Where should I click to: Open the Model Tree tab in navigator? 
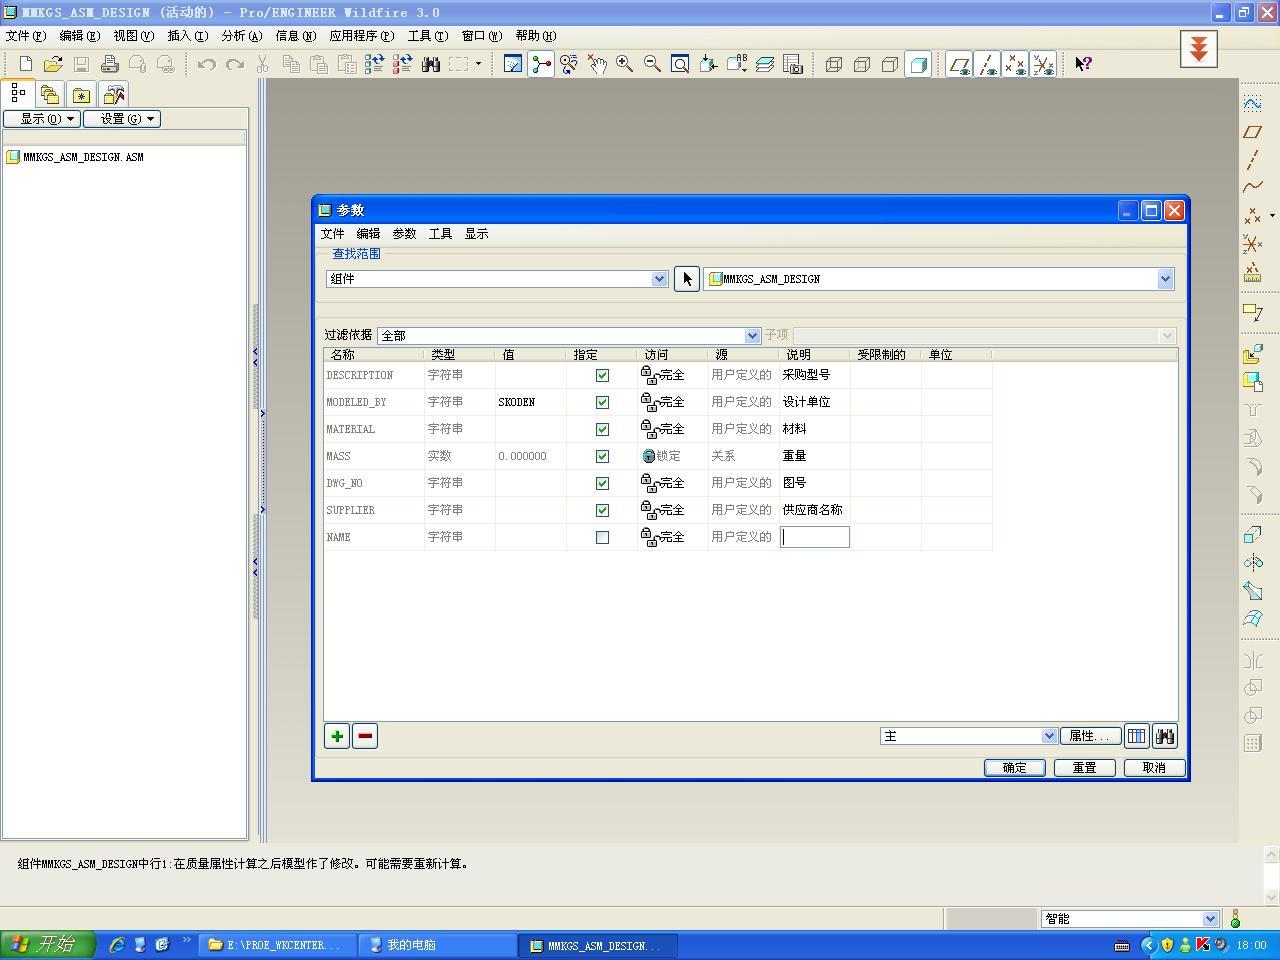(x=18, y=94)
